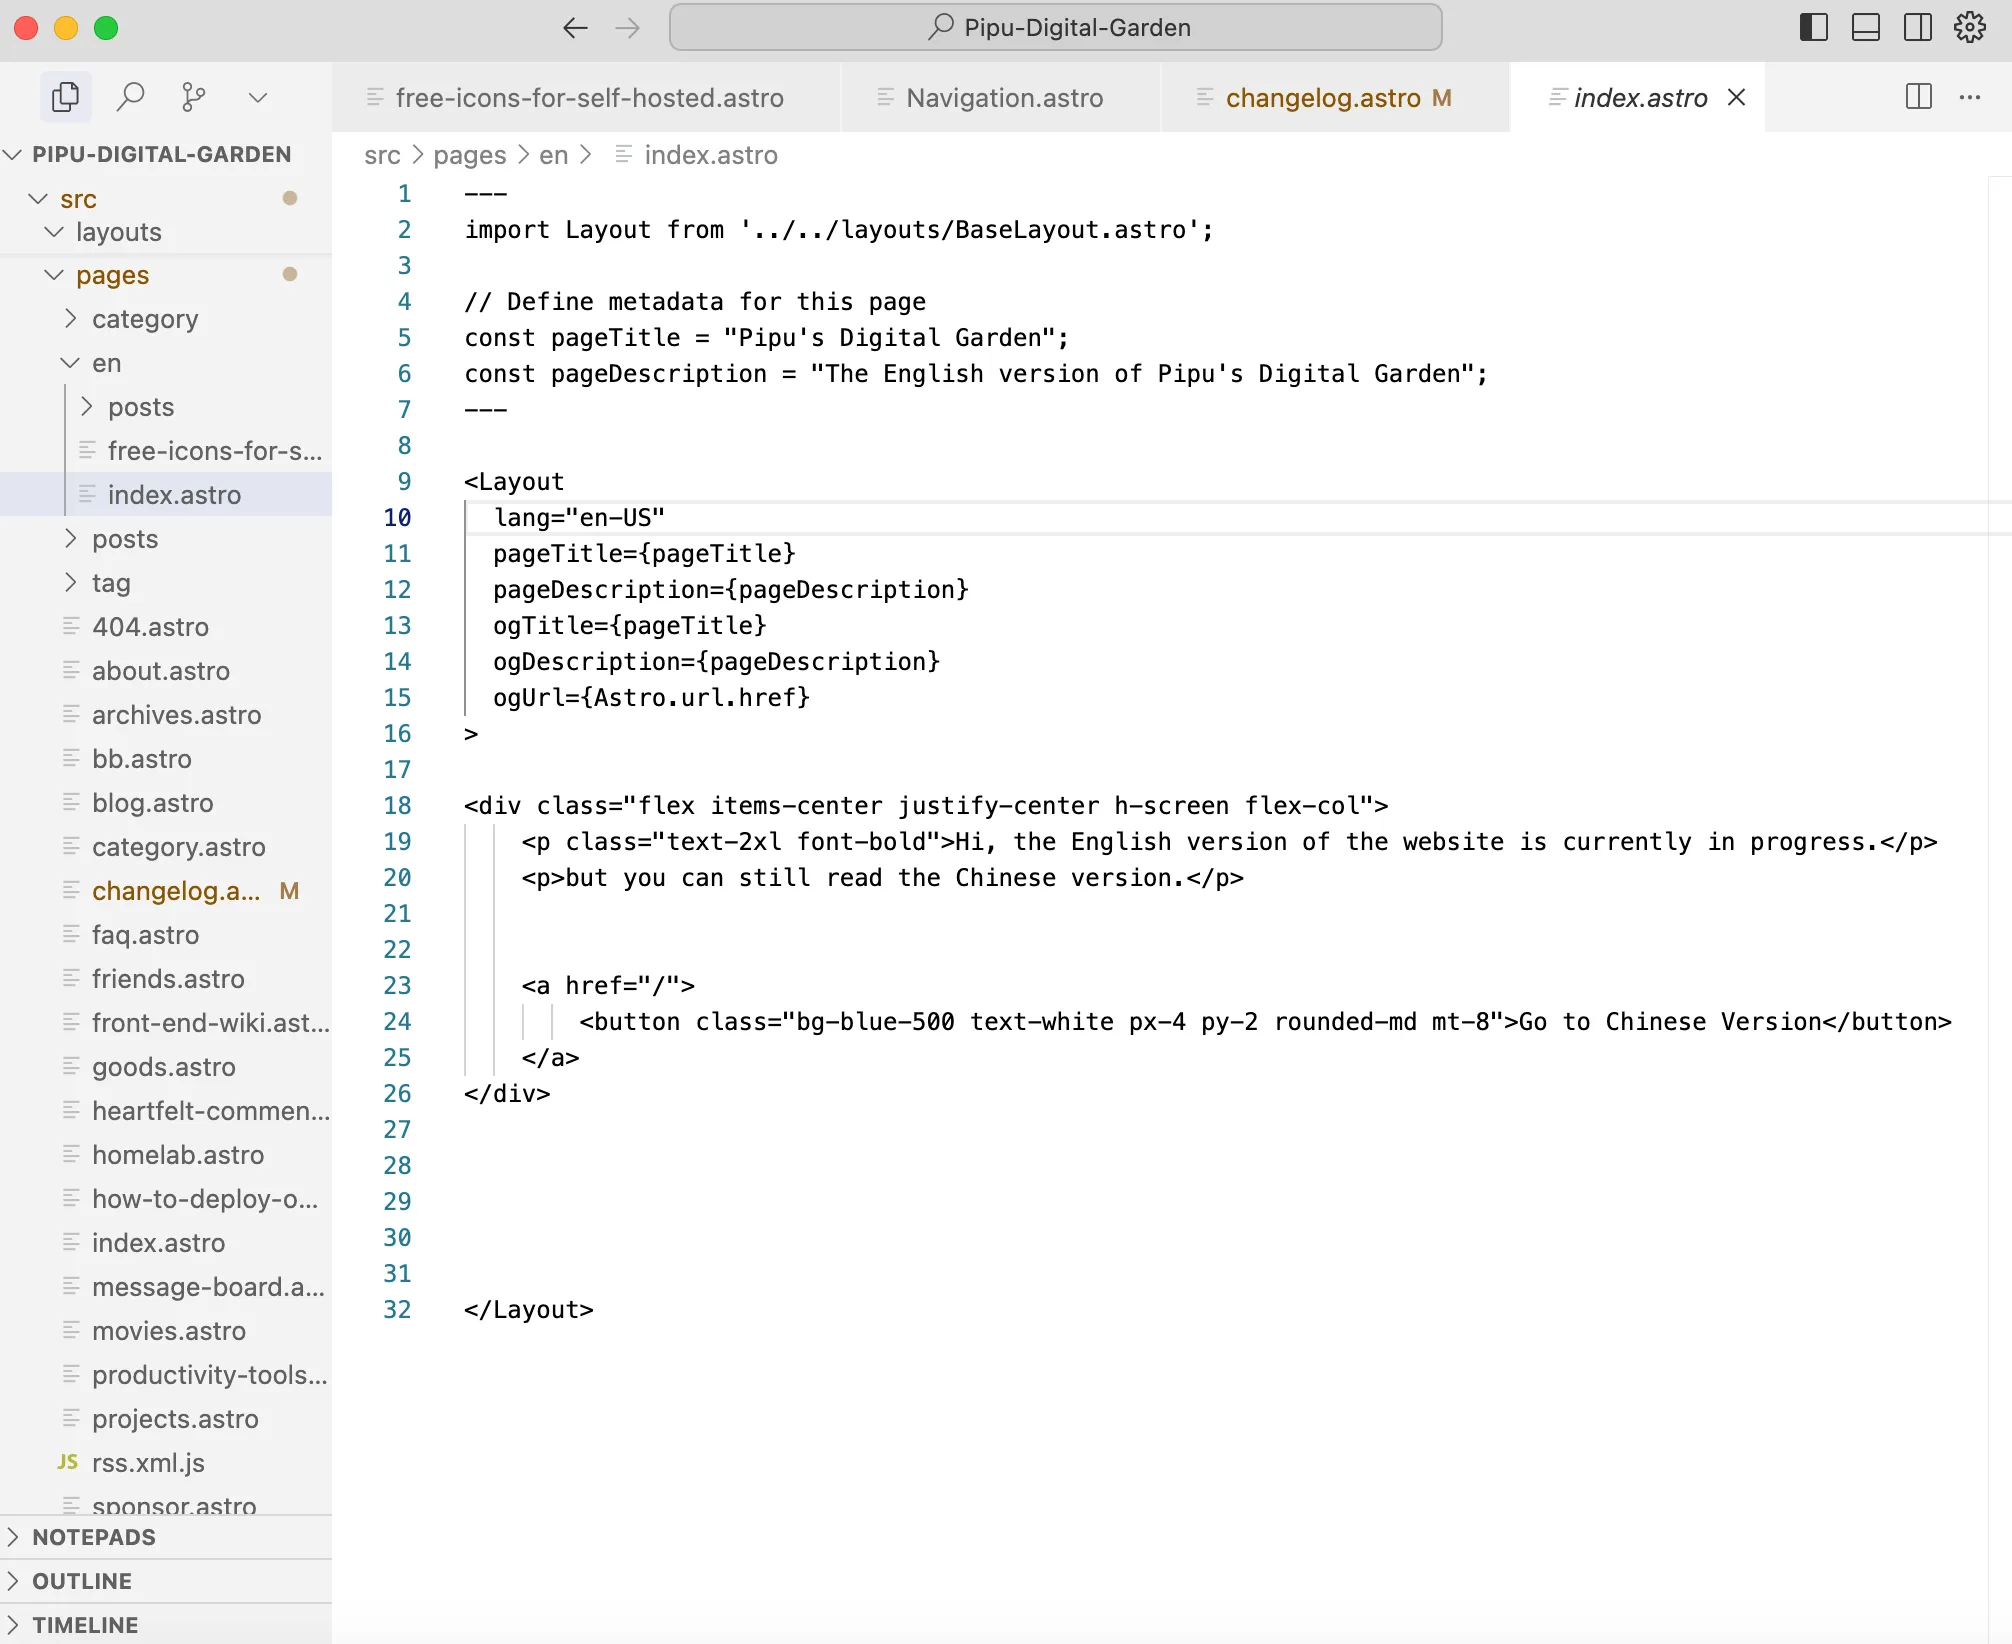This screenshot has width=2012, height=1644.
Task: Open category.astro file
Action: [x=166, y=847]
